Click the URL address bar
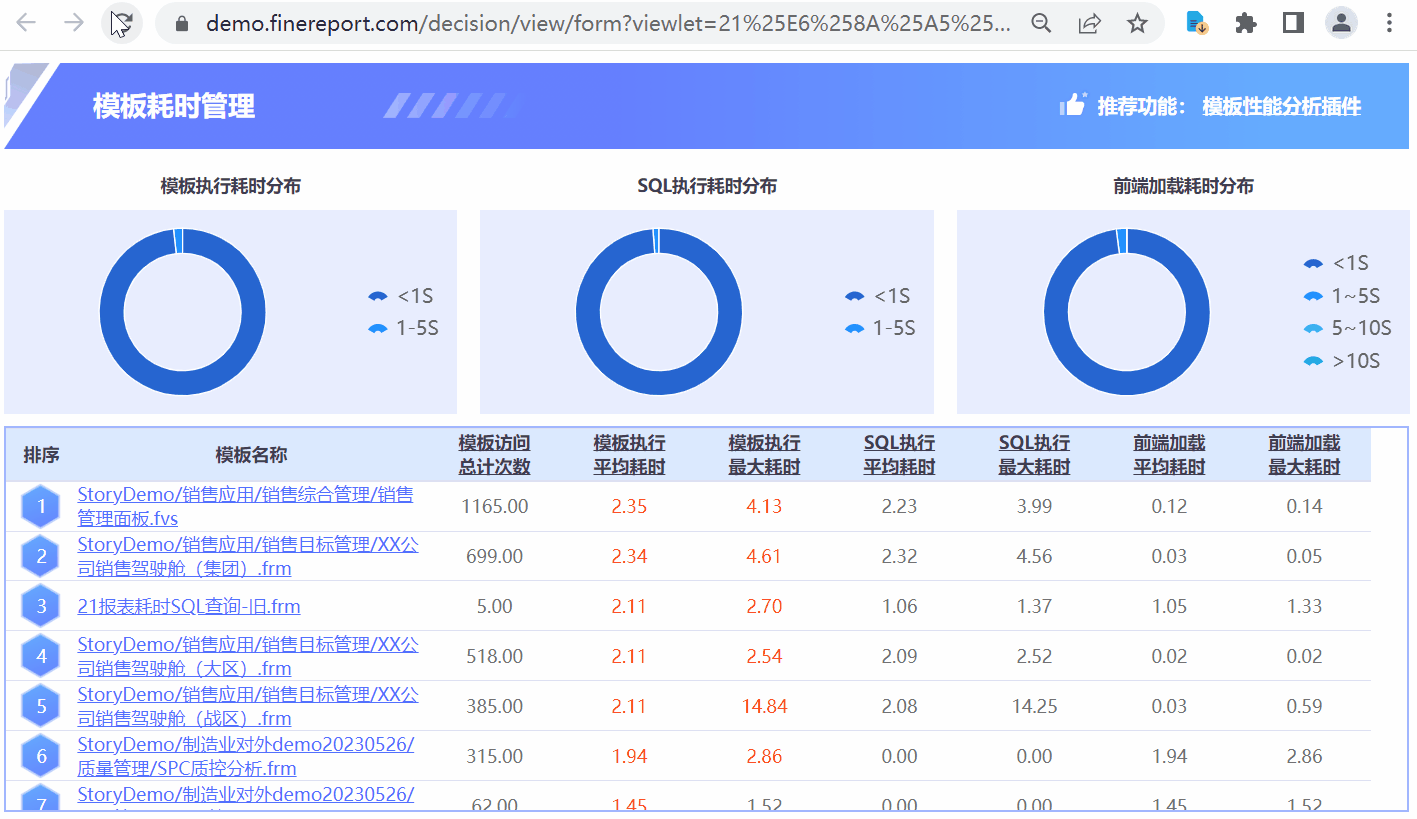 pos(598,23)
